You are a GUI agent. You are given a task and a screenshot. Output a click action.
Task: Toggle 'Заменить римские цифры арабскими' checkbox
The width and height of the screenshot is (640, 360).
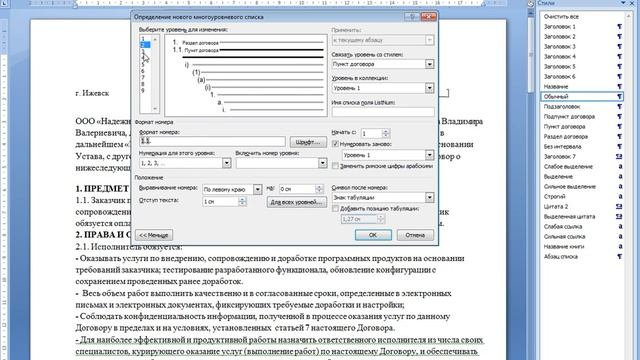(336, 166)
